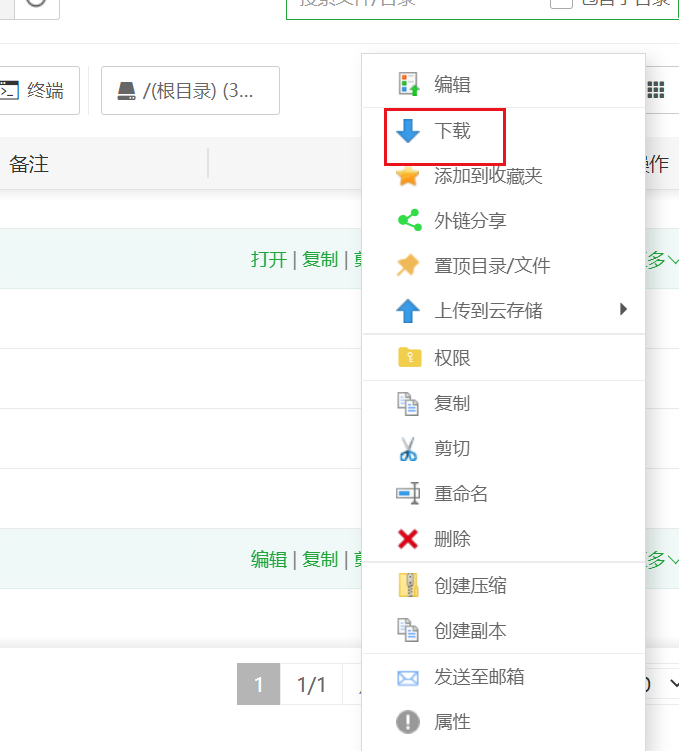Click the 打开 link in the file row
Screen dimensions: 679x751
(268, 260)
